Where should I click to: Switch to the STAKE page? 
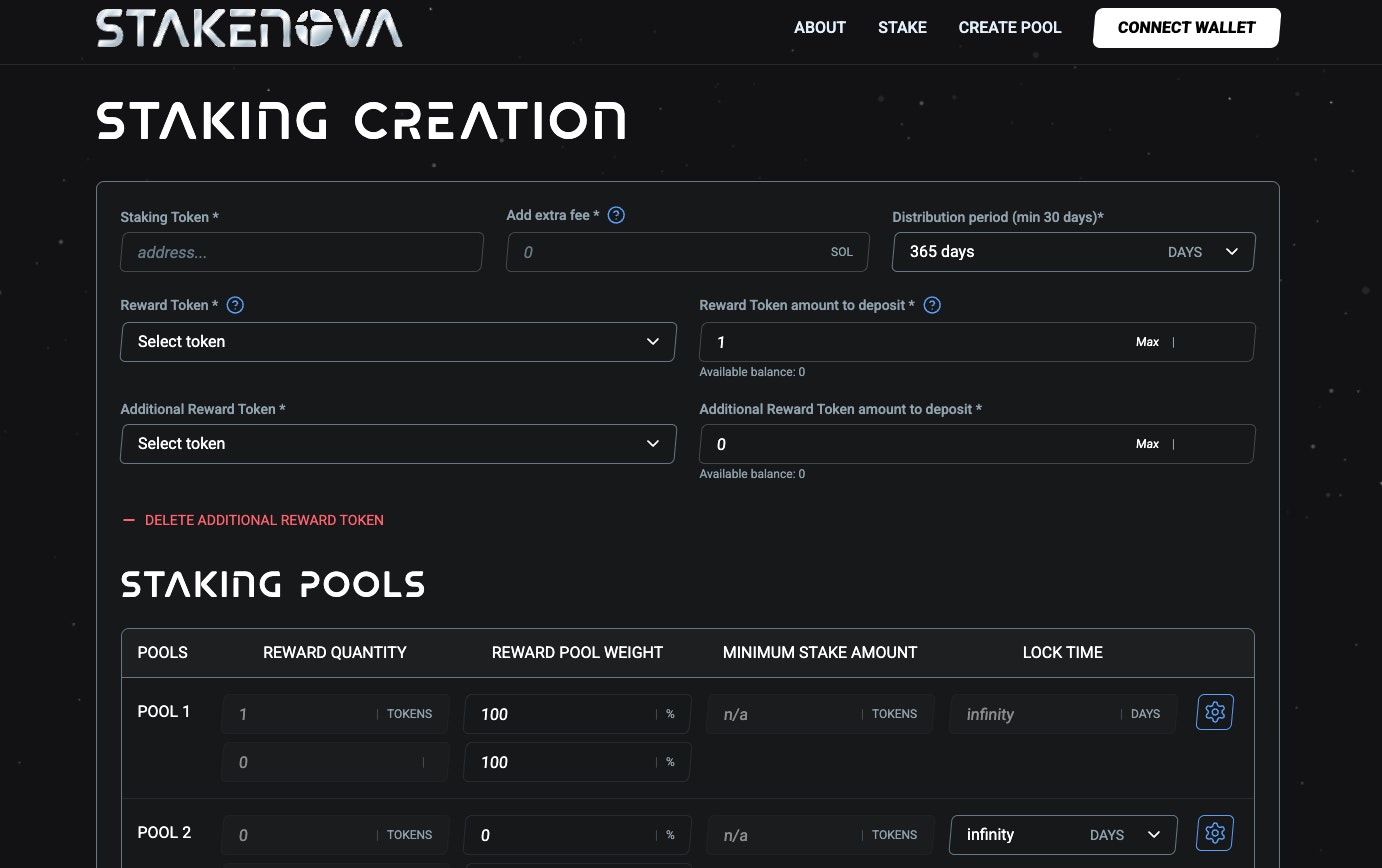pyautogui.click(x=902, y=27)
